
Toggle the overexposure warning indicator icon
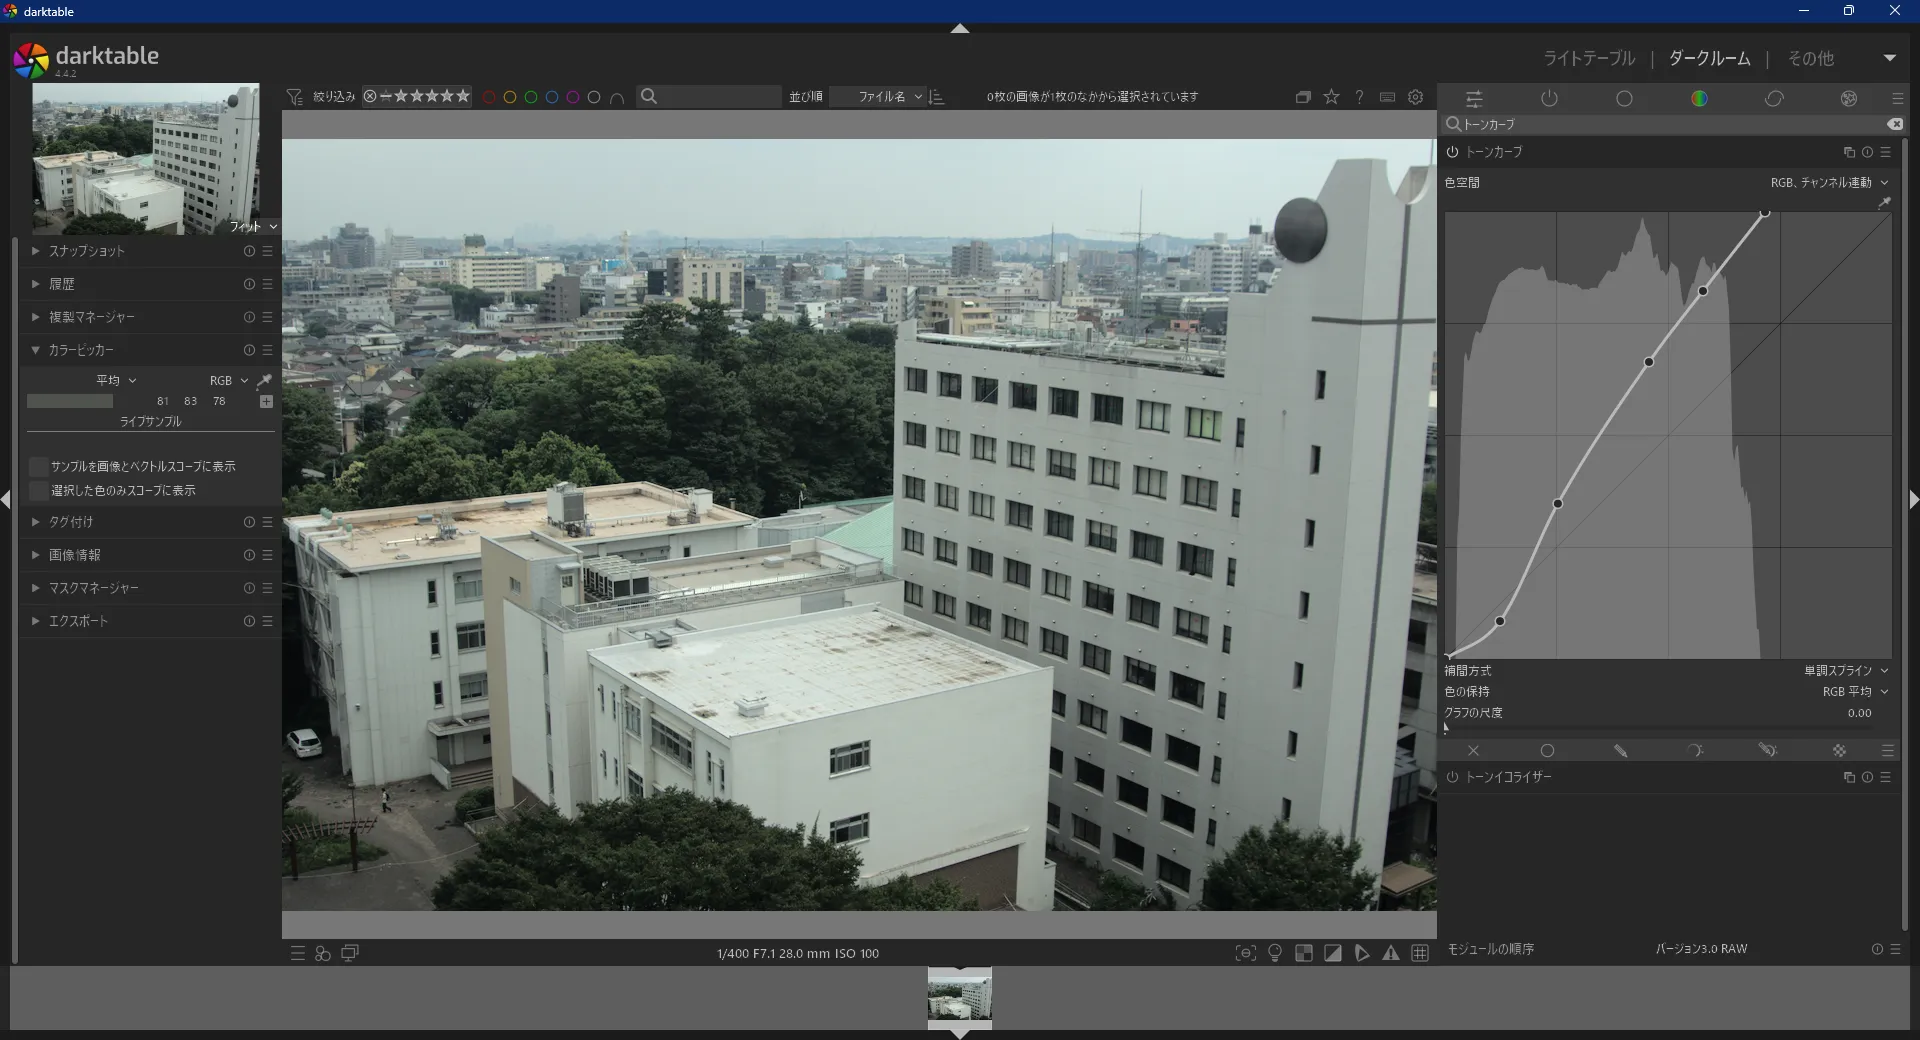pyautogui.click(x=1333, y=953)
